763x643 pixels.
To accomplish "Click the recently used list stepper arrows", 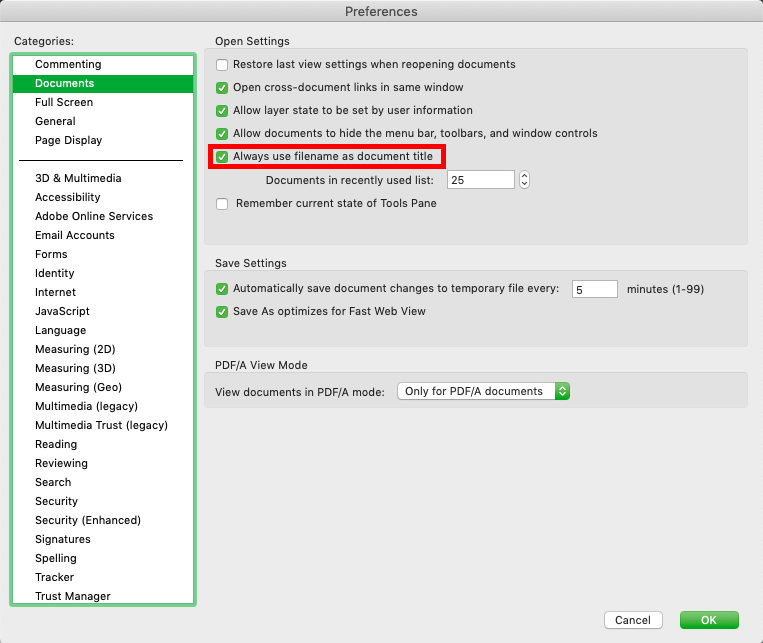I will [525, 180].
